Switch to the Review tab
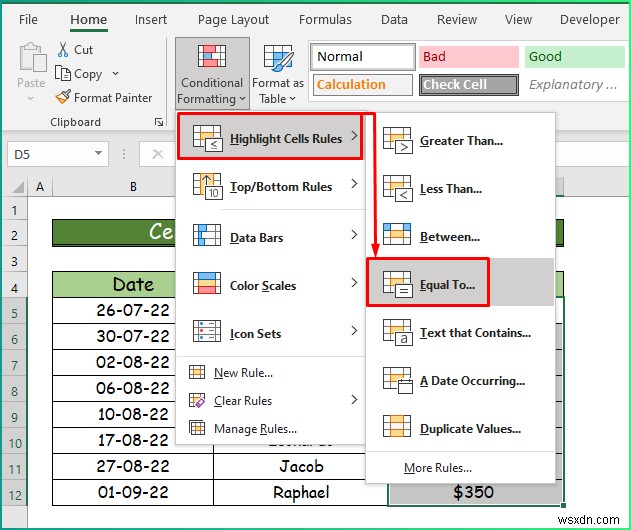The height and width of the screenshot is (530, 631). point(457,19)
